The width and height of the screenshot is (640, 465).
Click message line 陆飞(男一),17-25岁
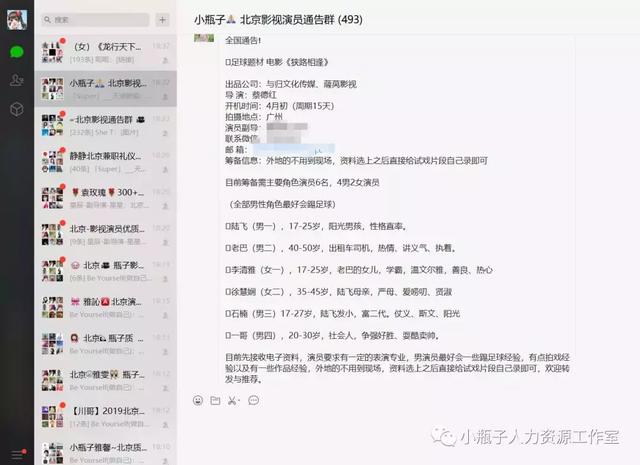pos(316,226)
